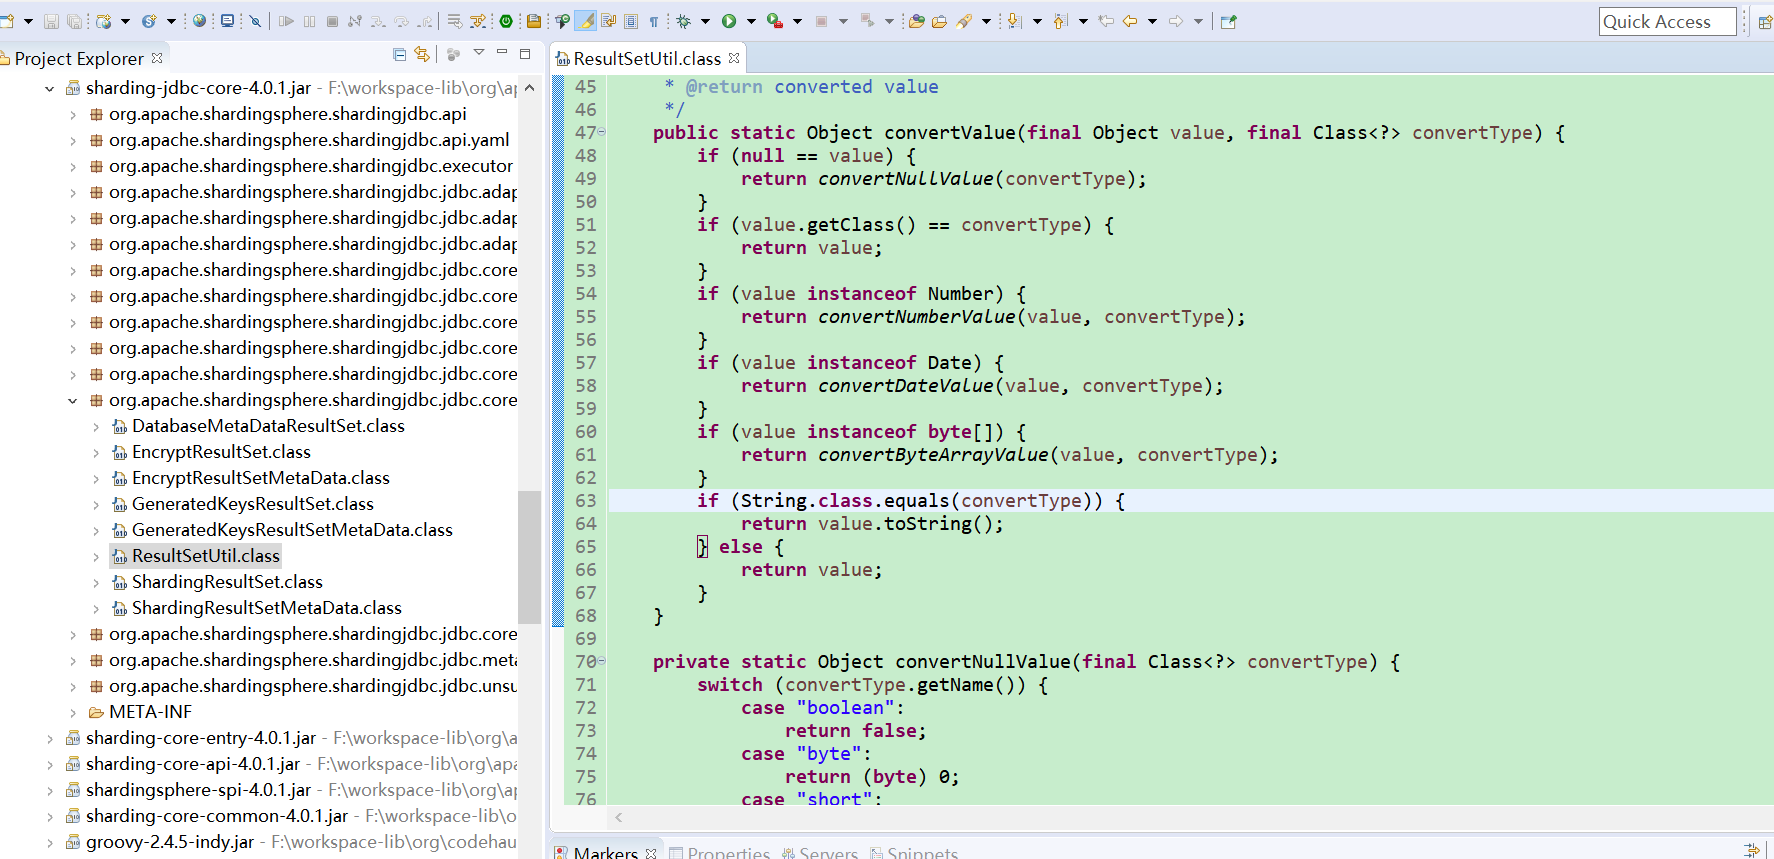Click the green Run button icon
This screenshot has height=859, width=1774.
click(729, 21)
